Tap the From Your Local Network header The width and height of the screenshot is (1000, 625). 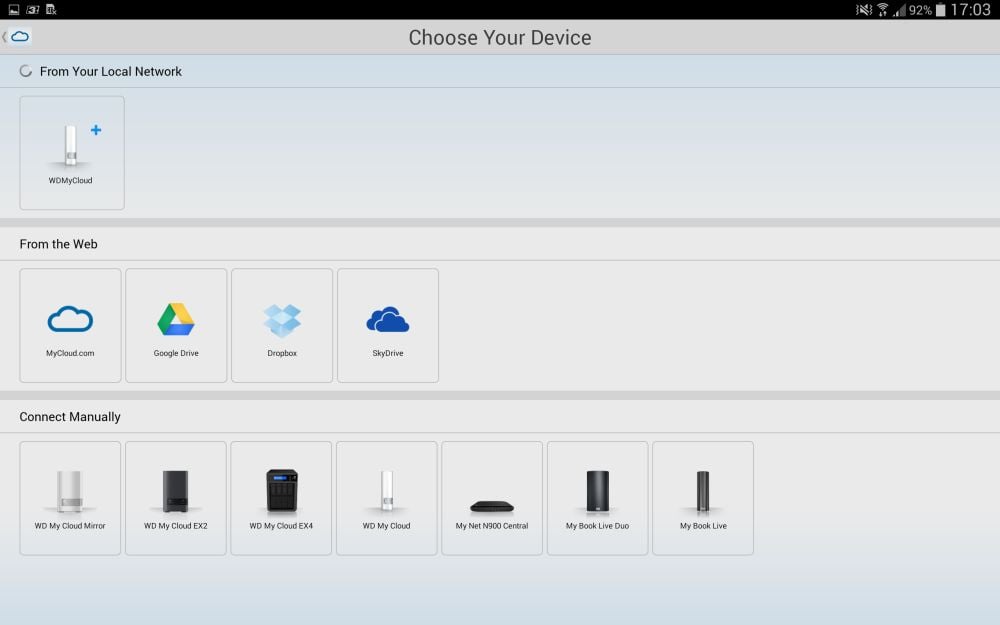[111, 71]
